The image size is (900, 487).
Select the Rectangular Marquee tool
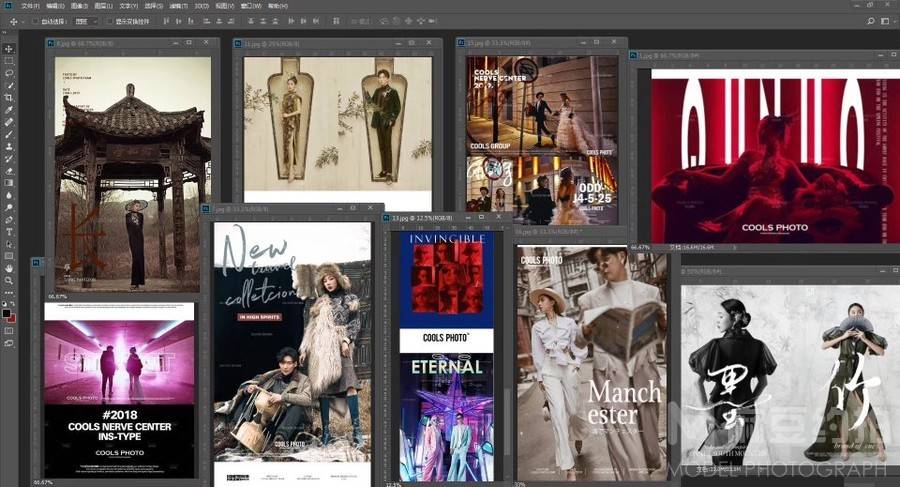(x=9, y=61)
